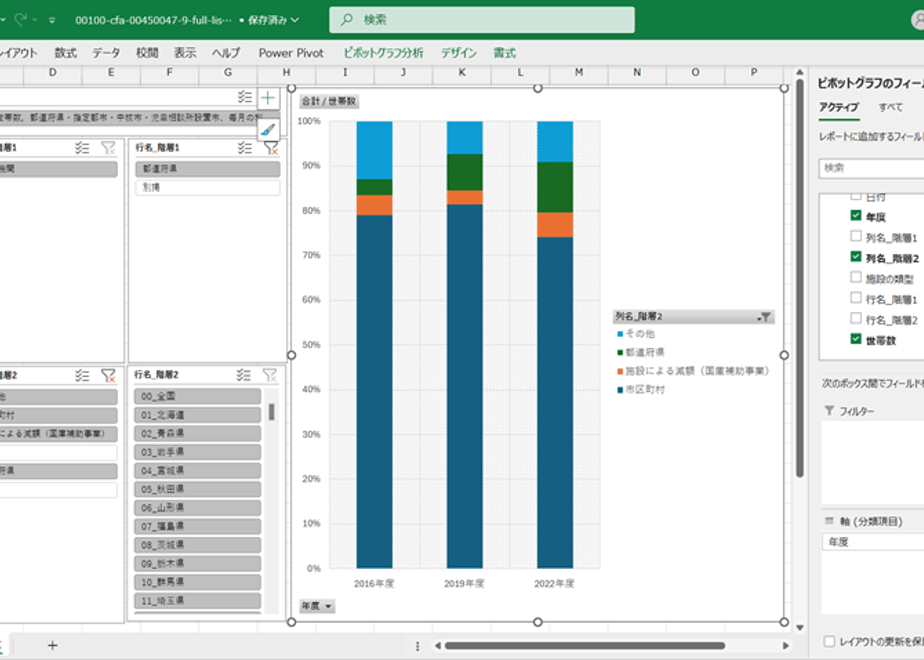Click the chart styles paintbrush button
The height and width of the screenshot is (660, 924).
click(268, 129)
